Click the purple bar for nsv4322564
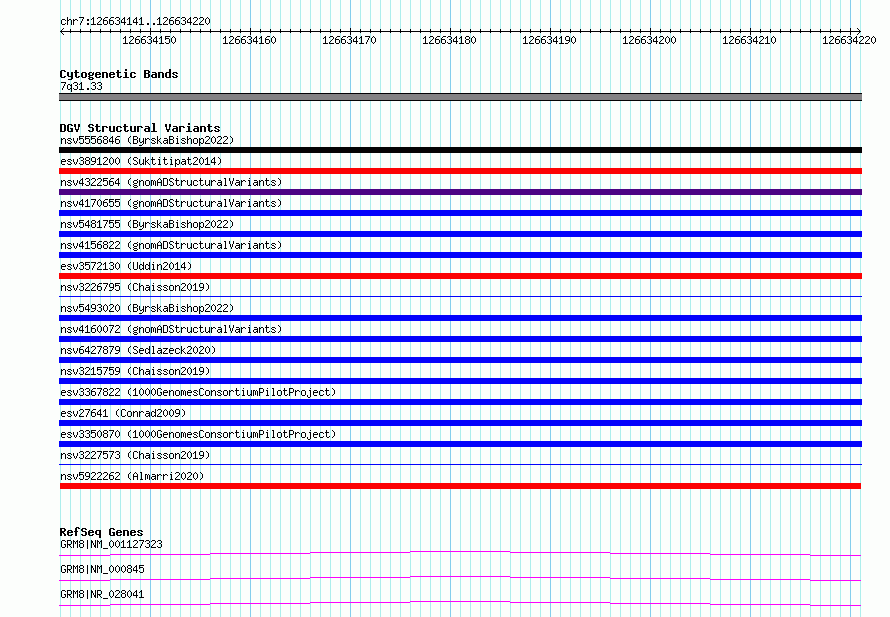890x617 pixels. 460,192
